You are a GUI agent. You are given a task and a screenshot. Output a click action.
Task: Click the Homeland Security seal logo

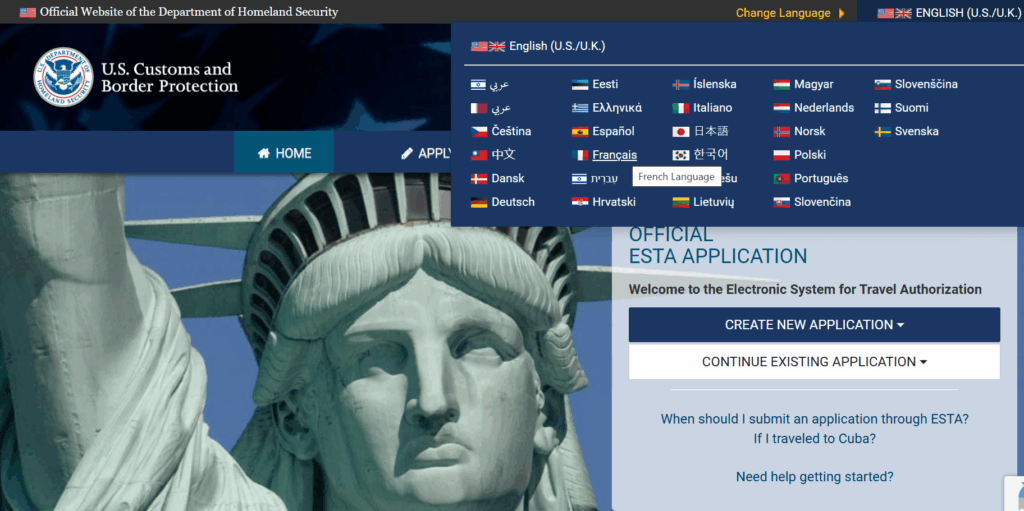pyautogui.click(x=63, y=77)
